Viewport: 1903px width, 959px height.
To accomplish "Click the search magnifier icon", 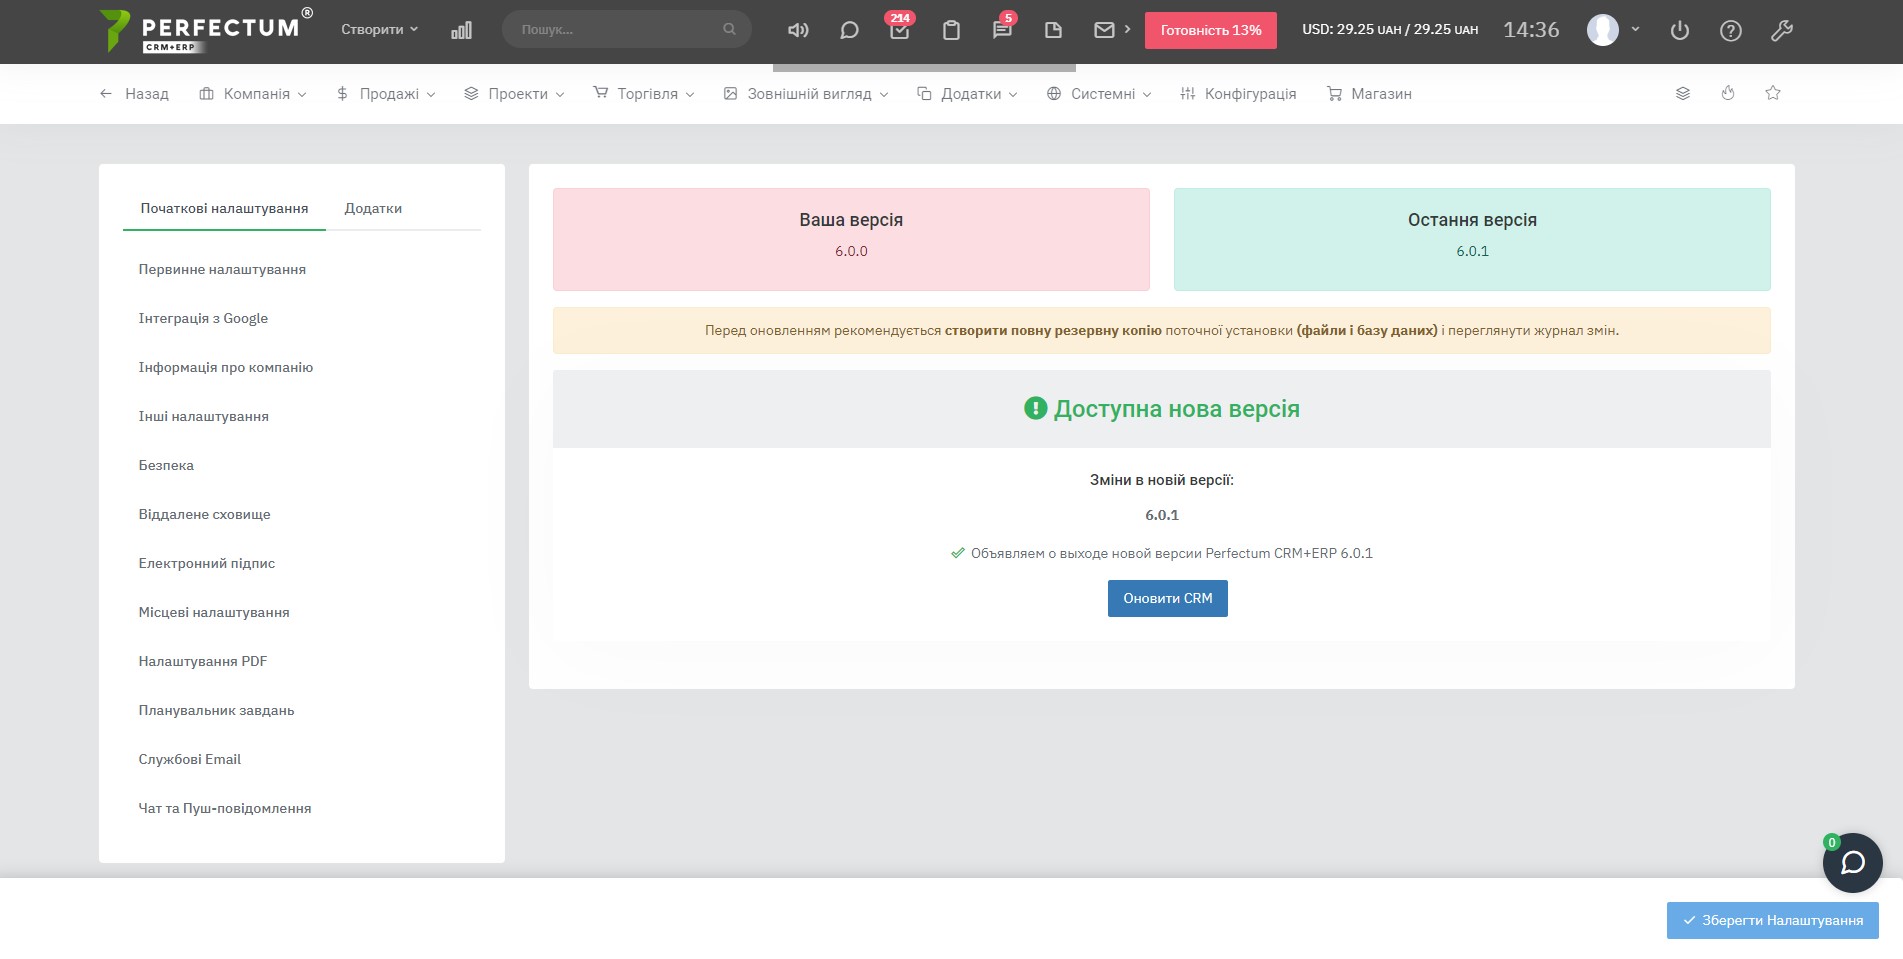I will pyautogui.click(x=729, y=29).
